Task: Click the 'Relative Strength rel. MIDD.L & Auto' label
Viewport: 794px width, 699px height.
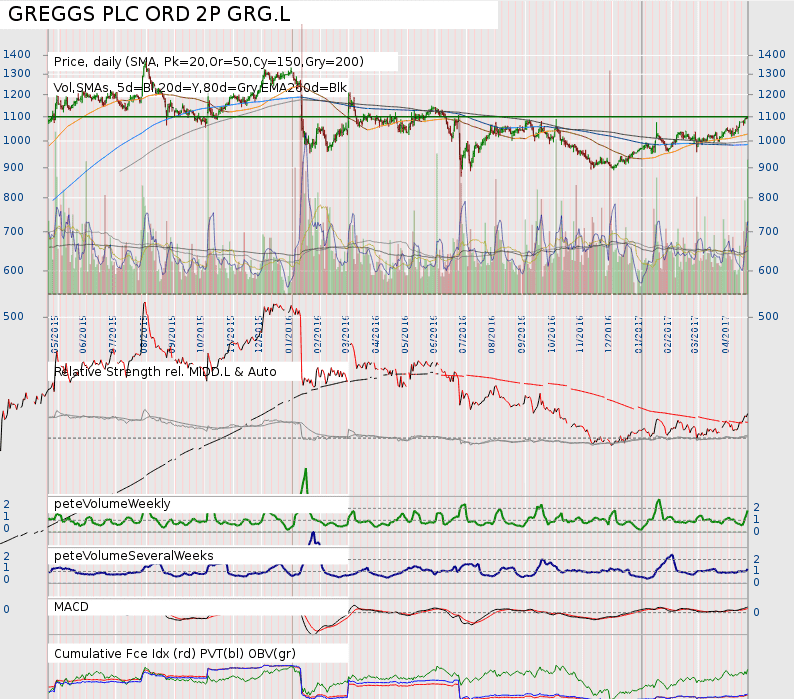Action: pyautogui.click(x=165, y=372)
